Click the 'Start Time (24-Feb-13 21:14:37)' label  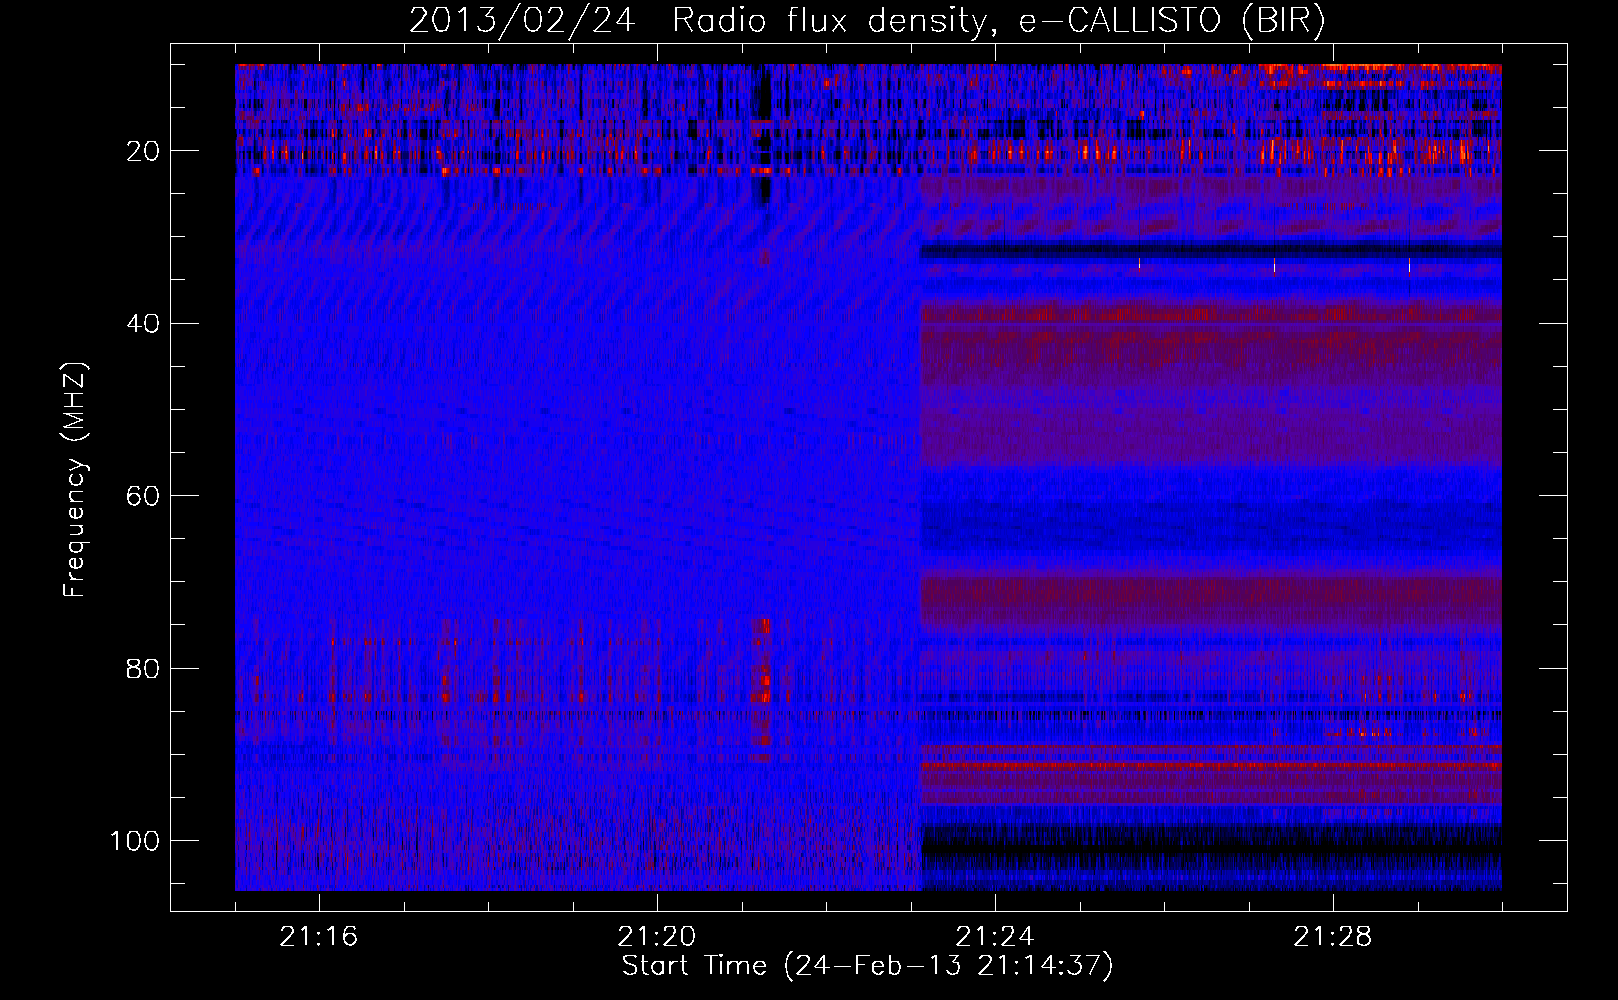pos(867,966)
